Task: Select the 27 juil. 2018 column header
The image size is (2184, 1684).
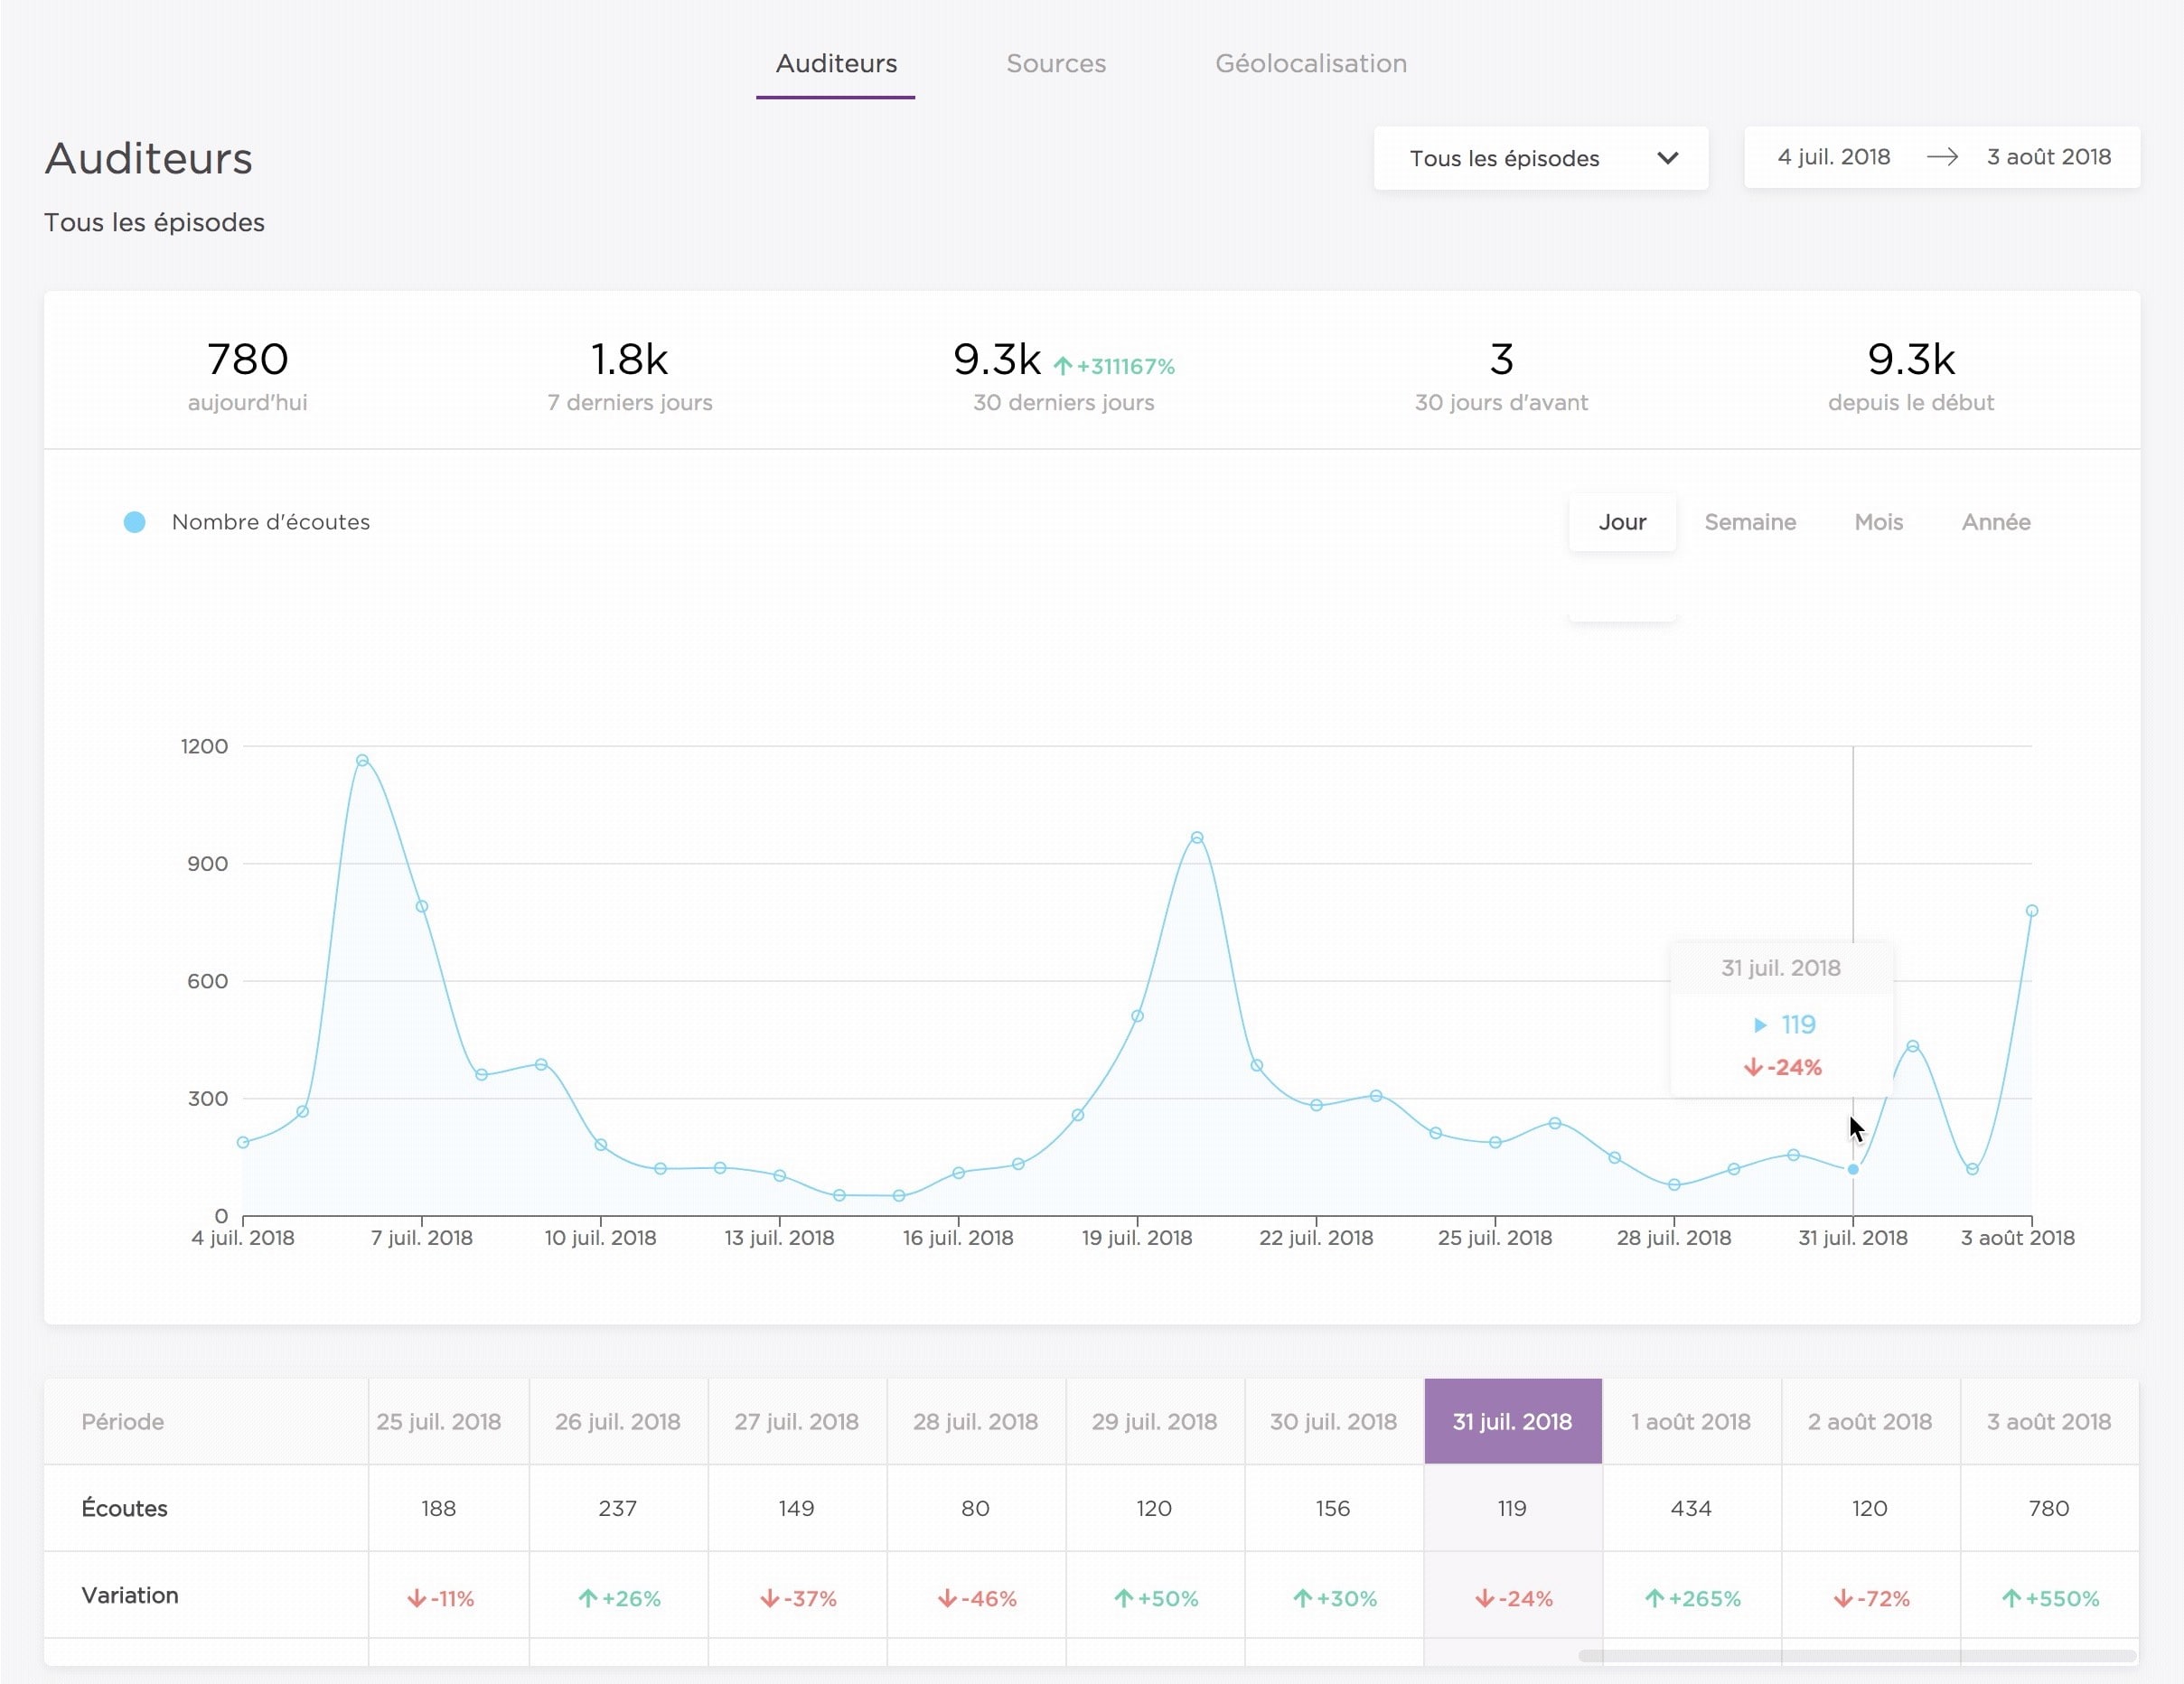Action: (x=797, y=1421)
